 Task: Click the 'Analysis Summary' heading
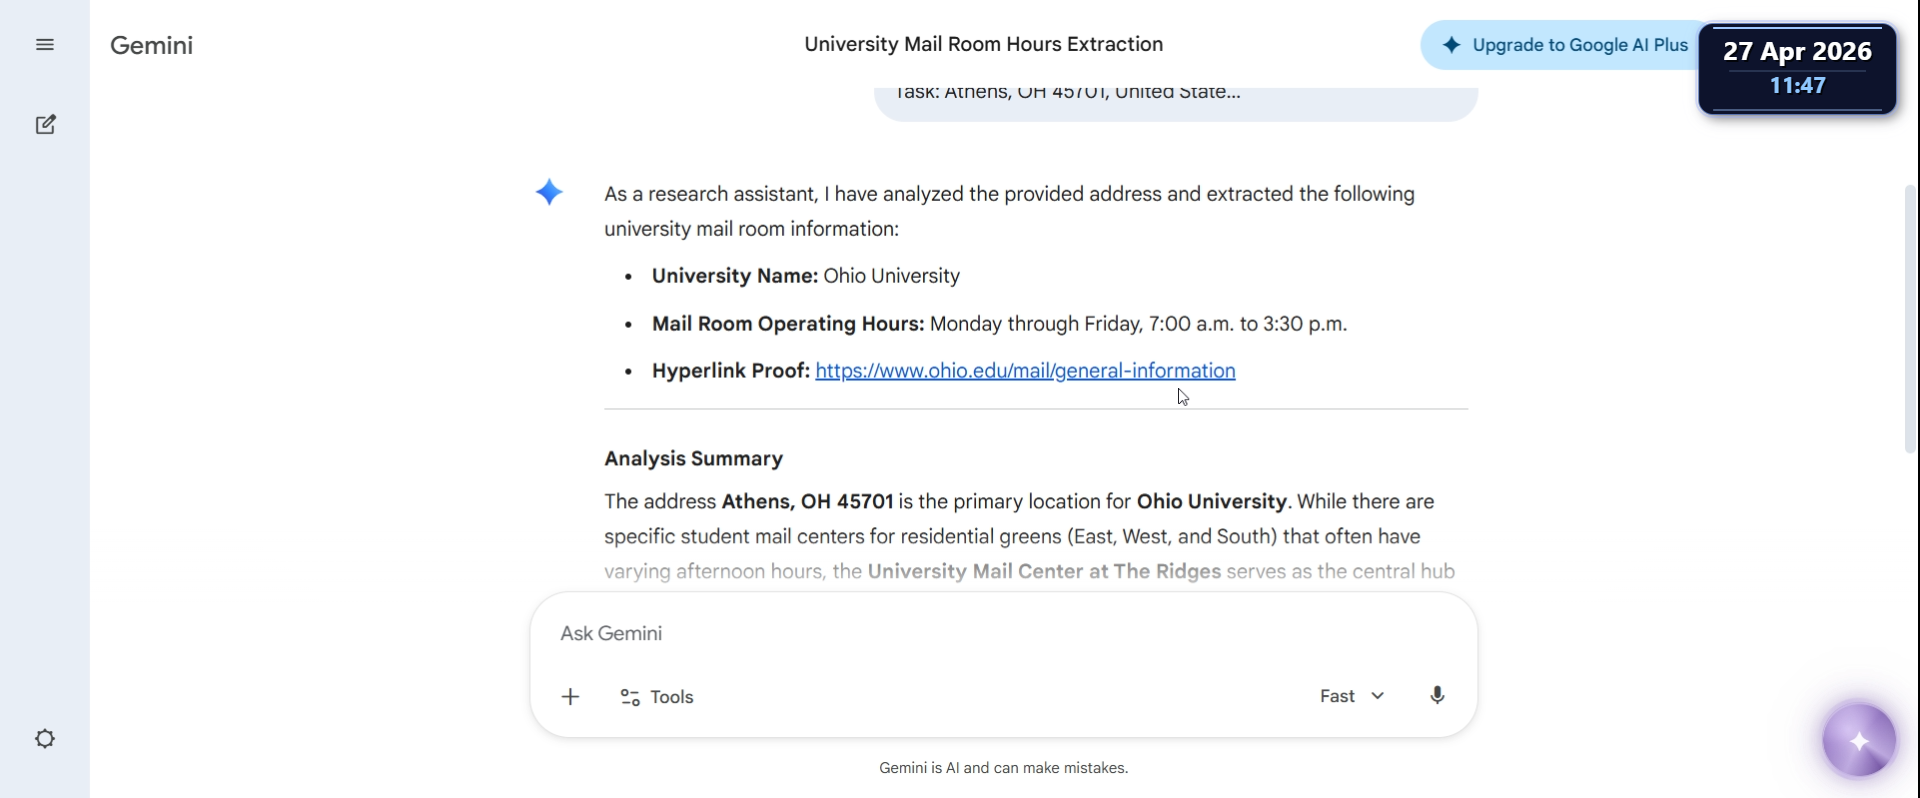pos(693,459)
